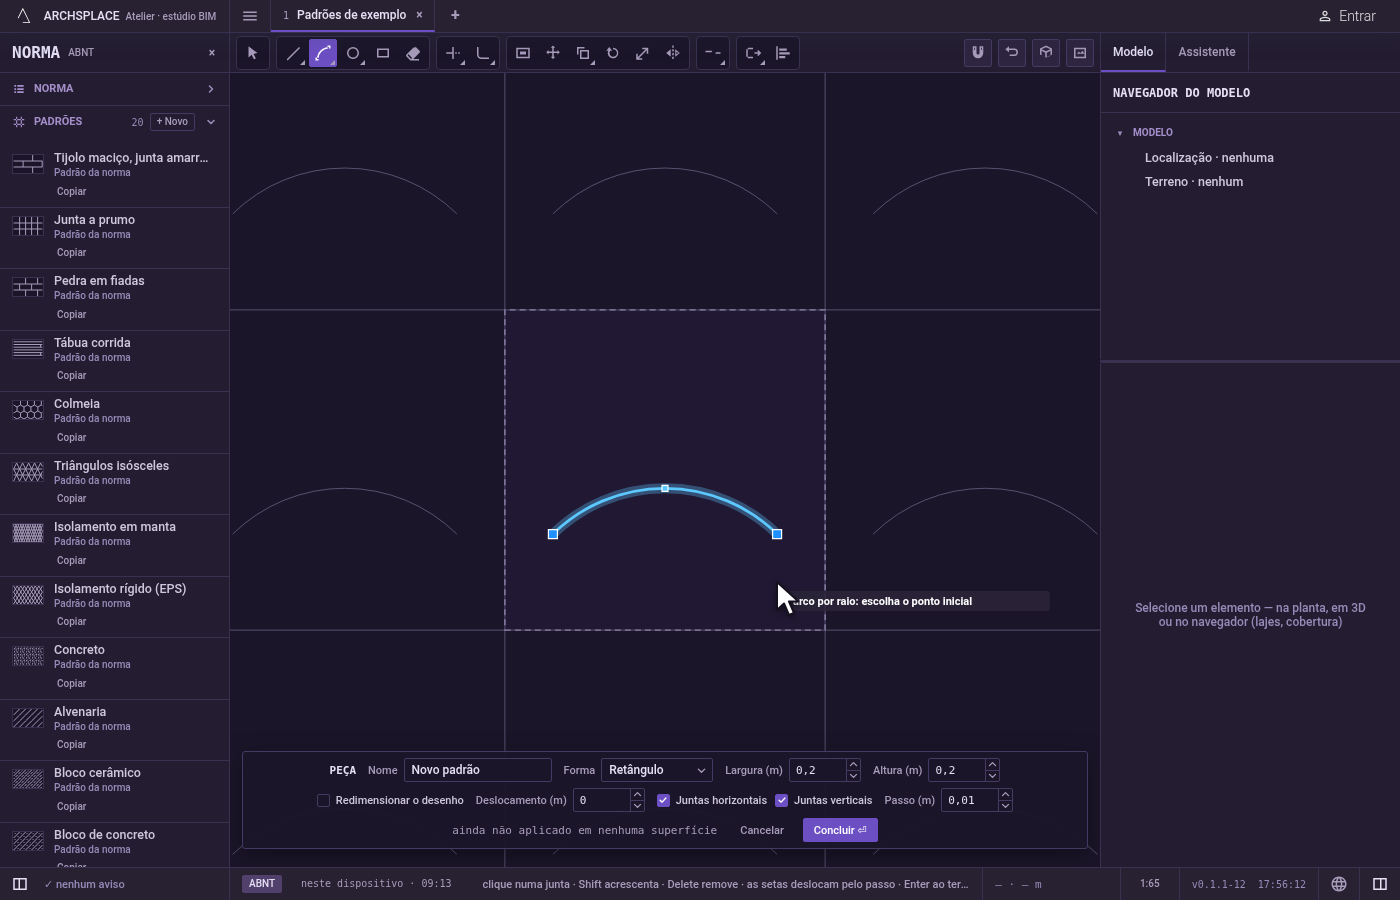Open the line style dropdown tool
Image resolution: width=1400 pixels, height=900 pixels.
pyautogui.click(x=713, y=53)
